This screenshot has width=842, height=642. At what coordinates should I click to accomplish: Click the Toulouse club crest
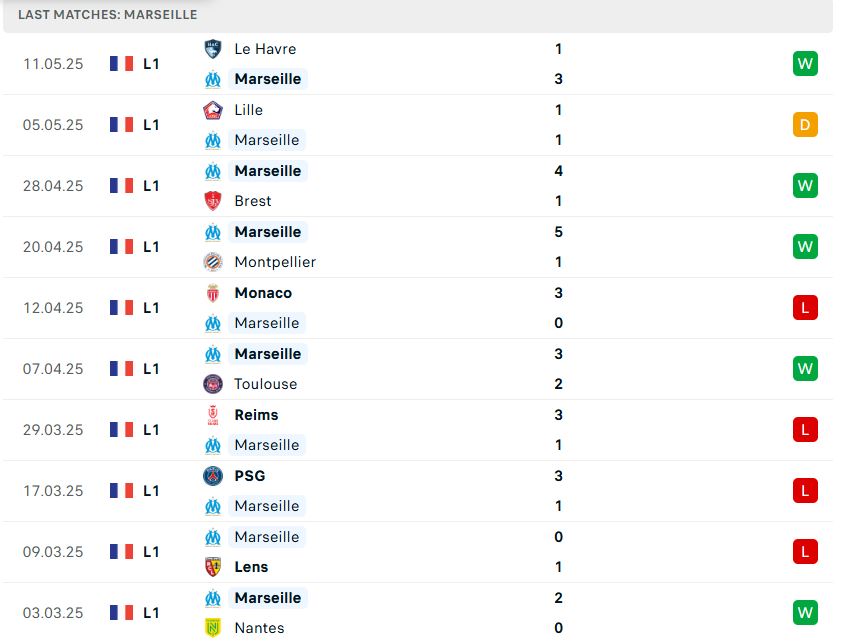213,384
